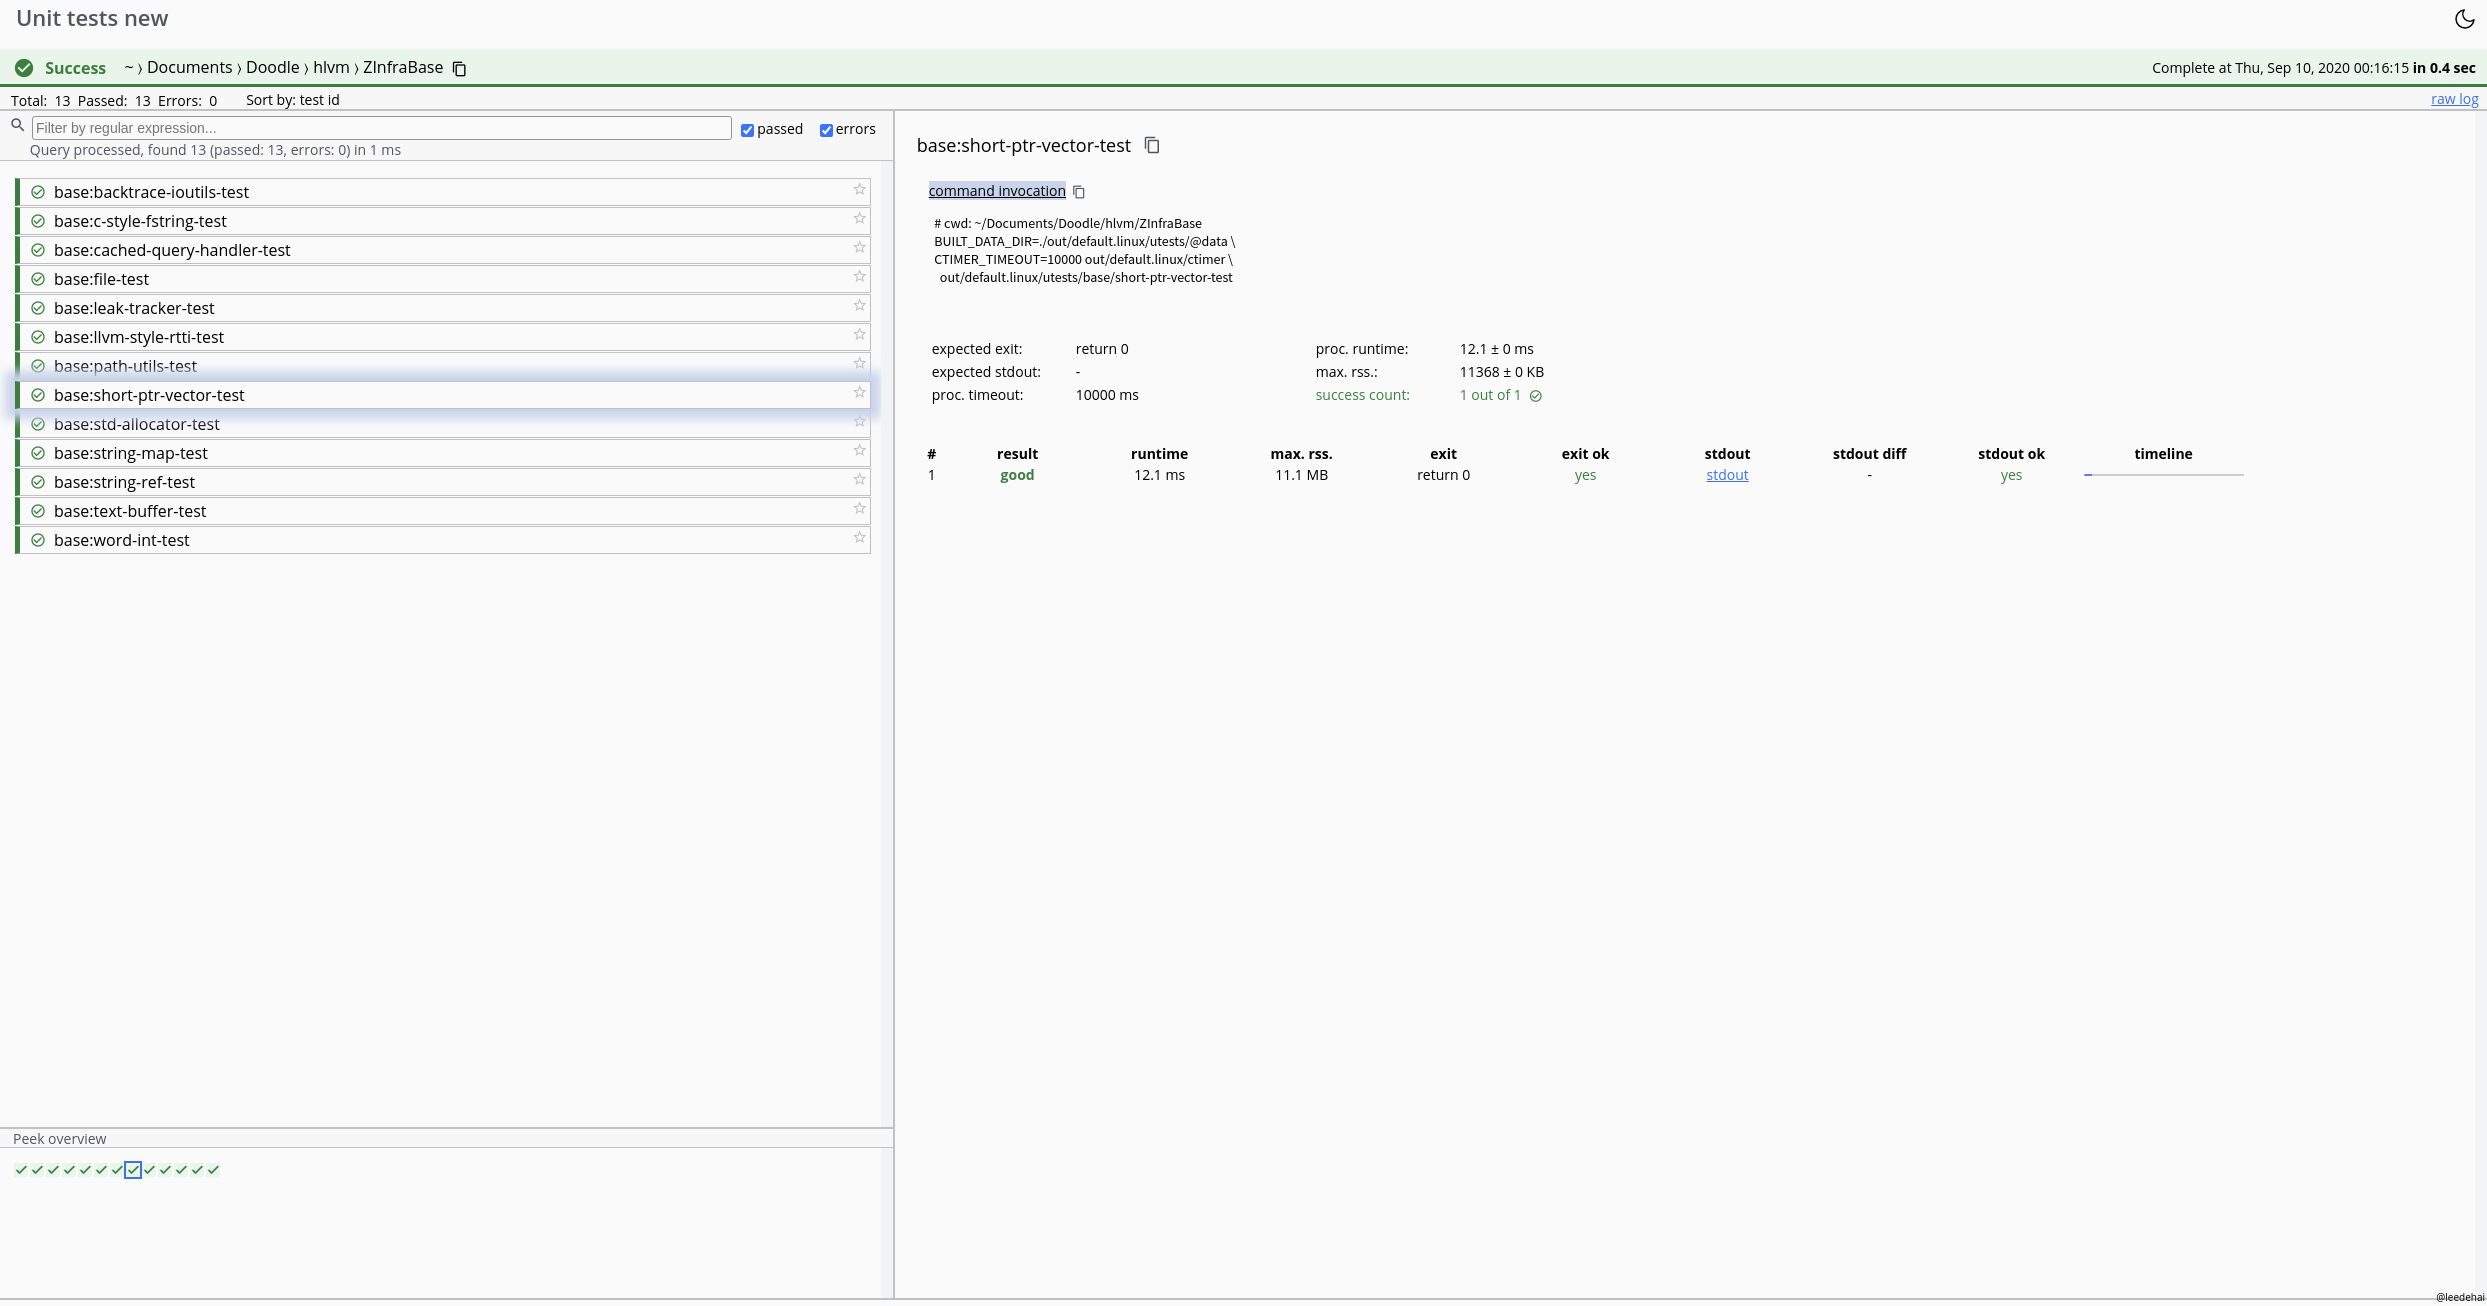
Task: Click the '1 out of 1' success count
Action: tap(1490, 395)
